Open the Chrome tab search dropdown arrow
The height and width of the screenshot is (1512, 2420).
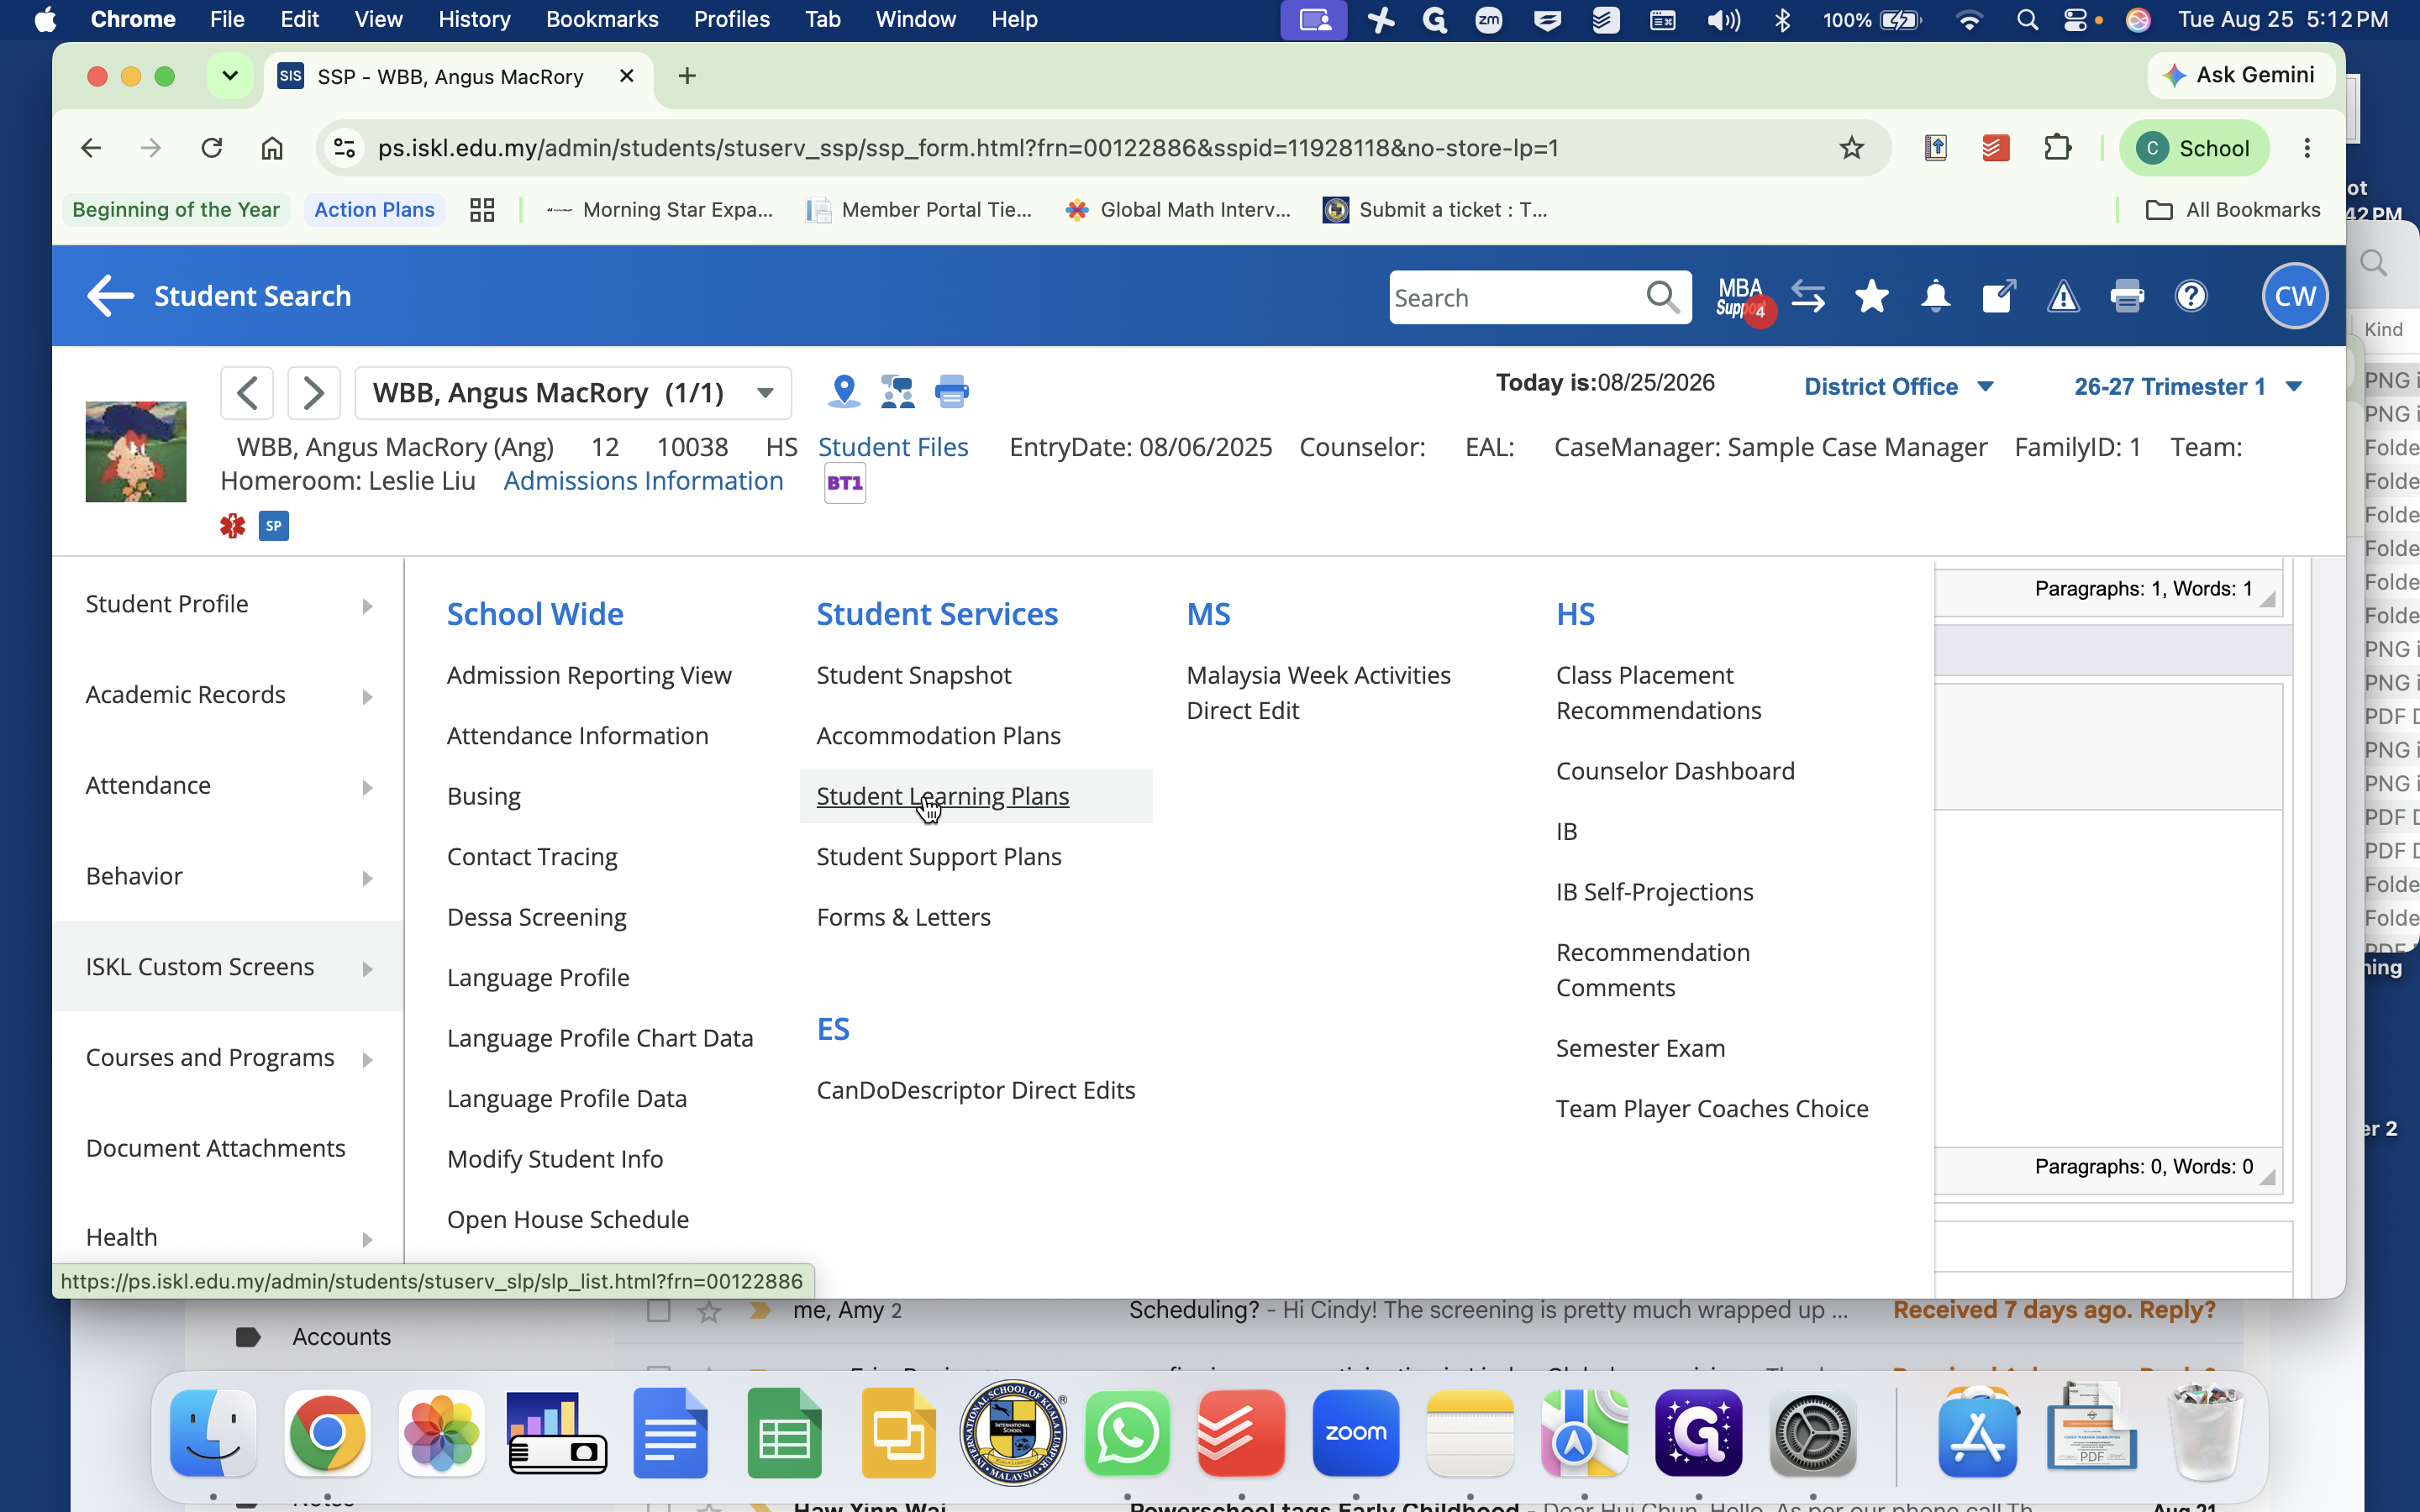click(x=229, y=76)
